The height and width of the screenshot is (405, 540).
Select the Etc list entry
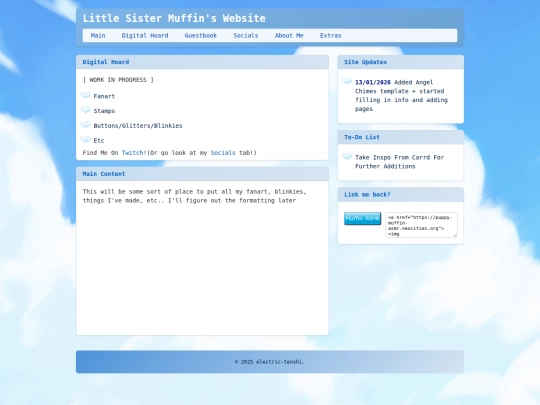point(98,141)
